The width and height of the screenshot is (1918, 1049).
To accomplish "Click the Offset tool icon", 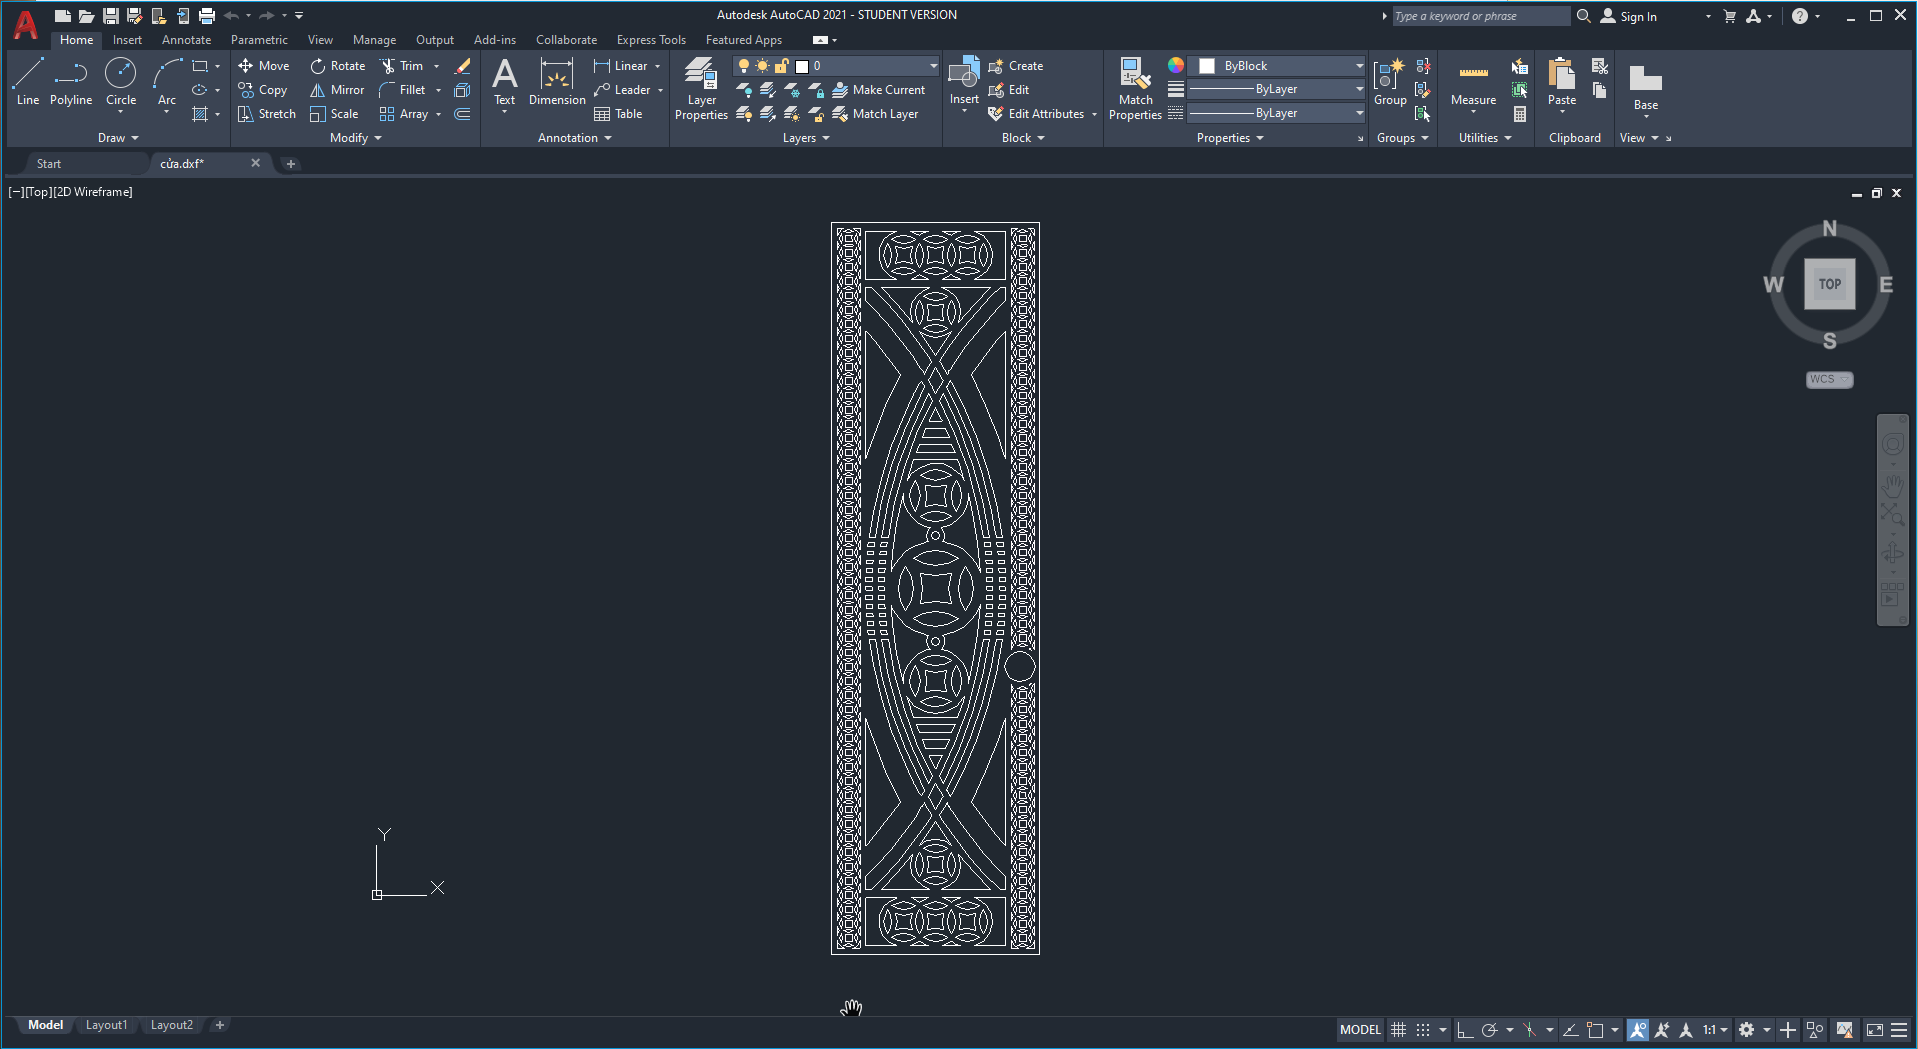I will point(462,114).
